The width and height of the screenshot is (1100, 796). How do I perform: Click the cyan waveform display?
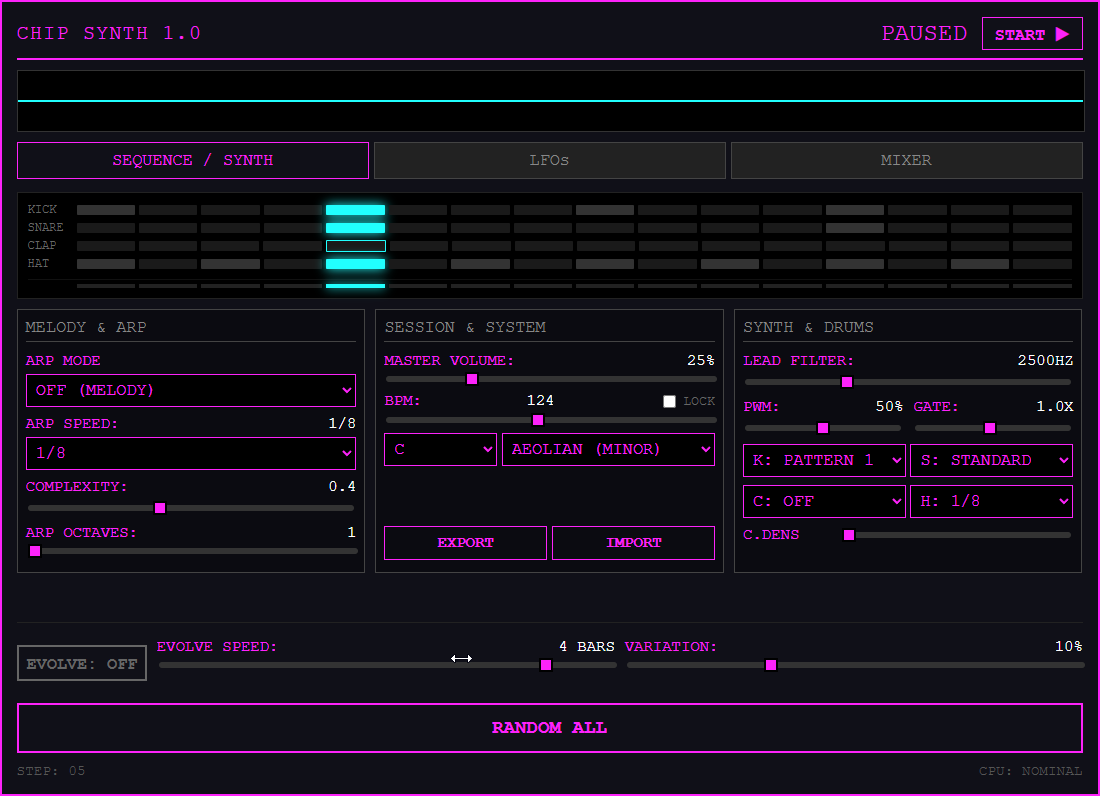[551, 101]
